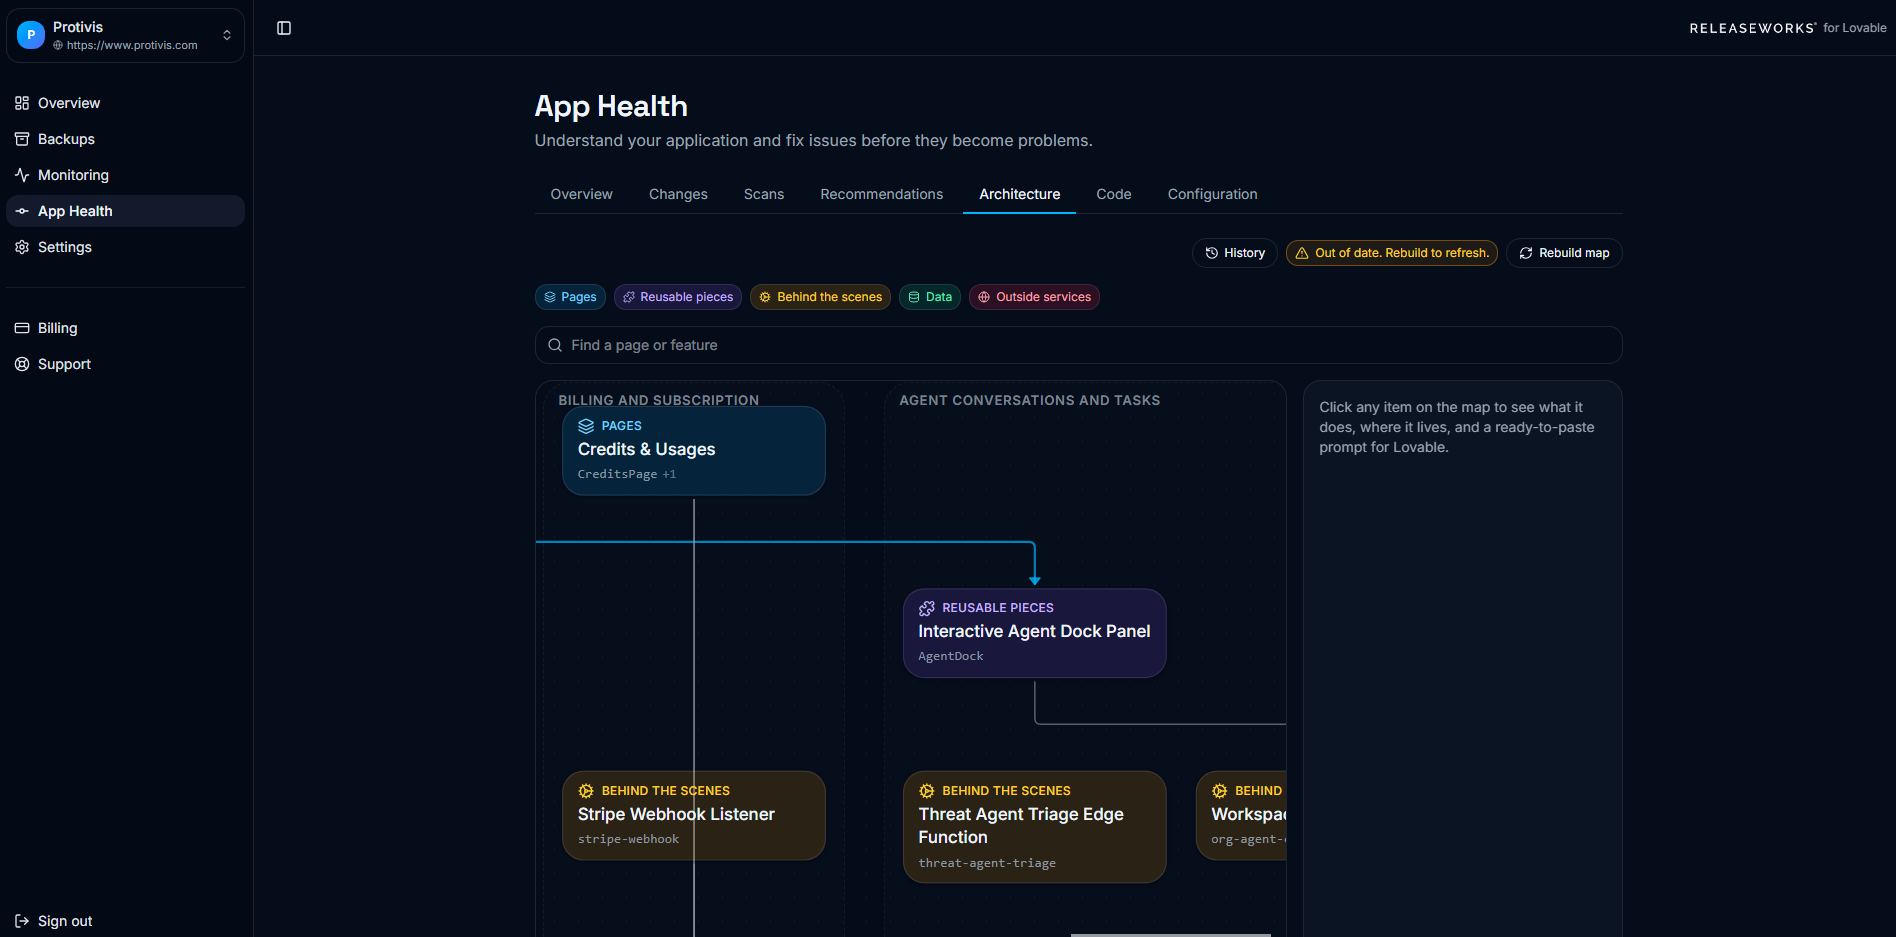Click the cog icon in Behind the scenes chip
The width and height of the screenshot is (1896, 937).
765,297
